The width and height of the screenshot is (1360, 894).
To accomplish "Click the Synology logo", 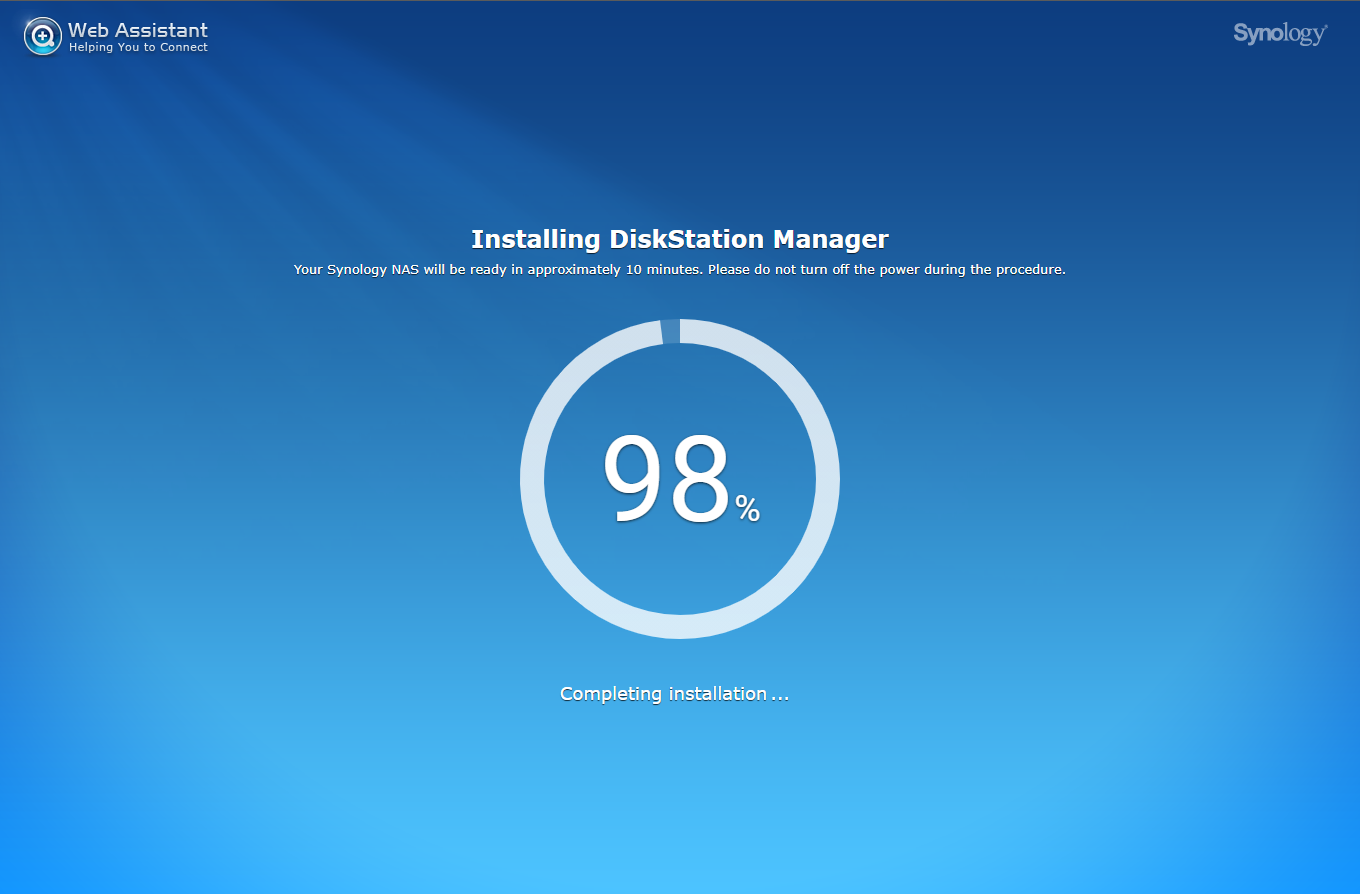I will tap(1280, 34).
